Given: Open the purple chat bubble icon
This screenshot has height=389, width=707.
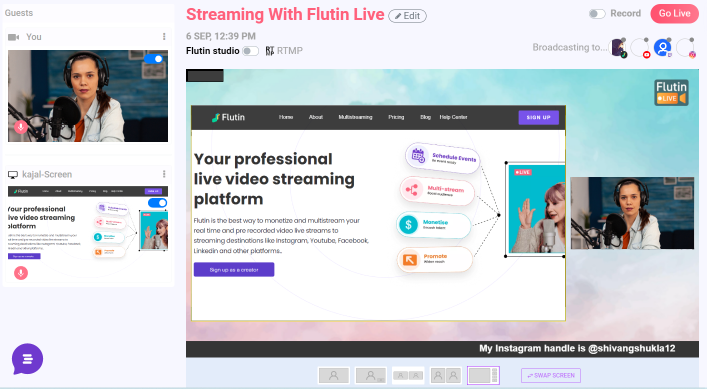Looking at the screenshot, I should 27,359.
